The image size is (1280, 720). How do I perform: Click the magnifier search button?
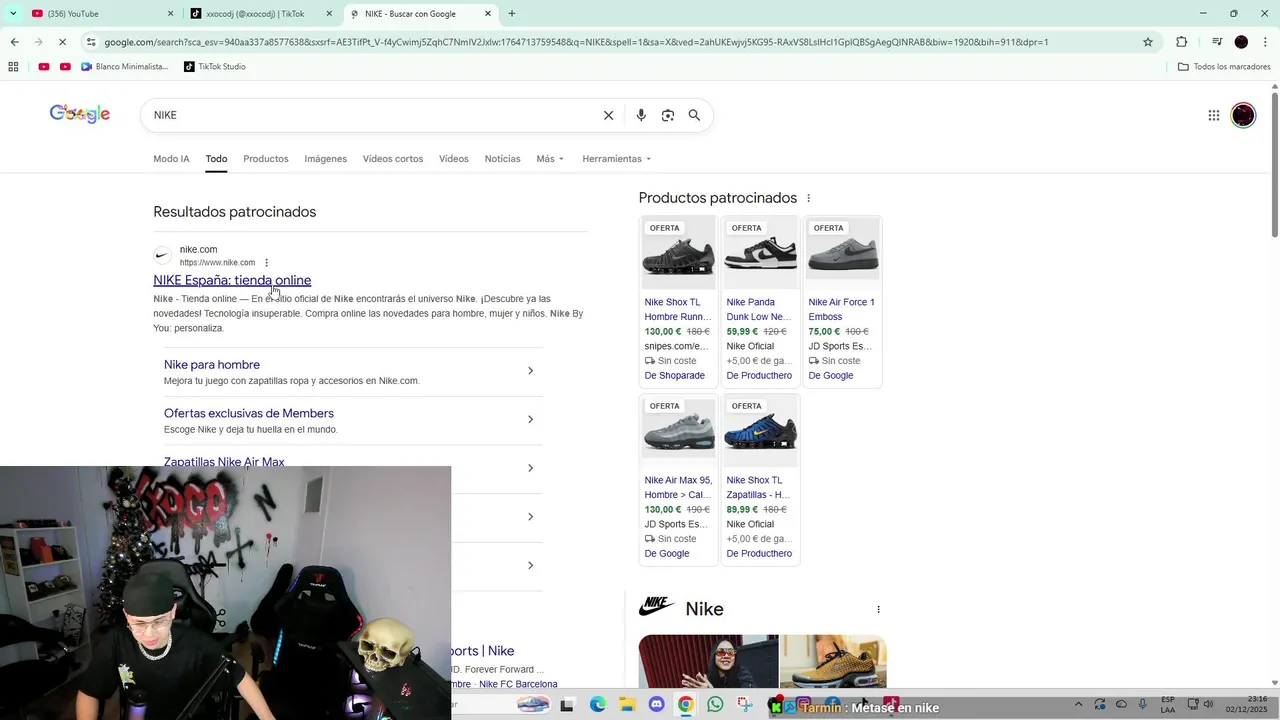click(694, 115)
